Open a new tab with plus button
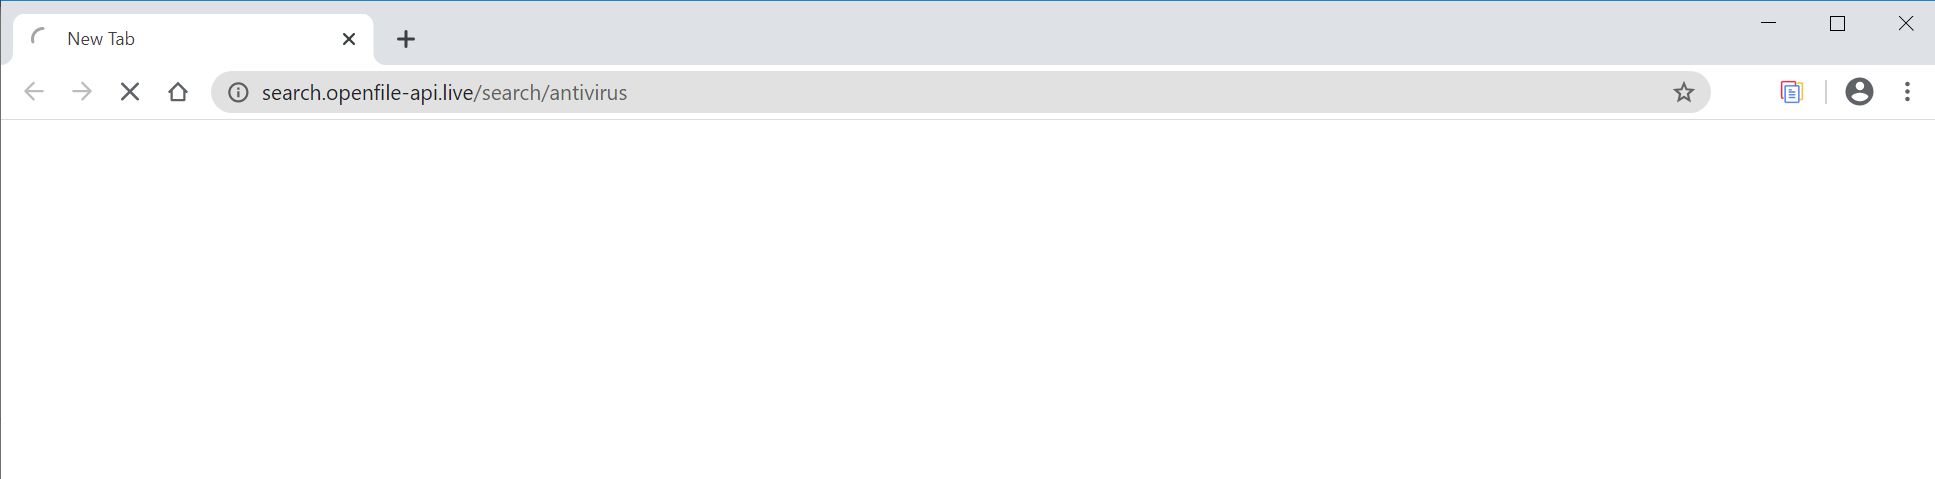The width and height of the screenshot is (1935, 479). point(405,39)
